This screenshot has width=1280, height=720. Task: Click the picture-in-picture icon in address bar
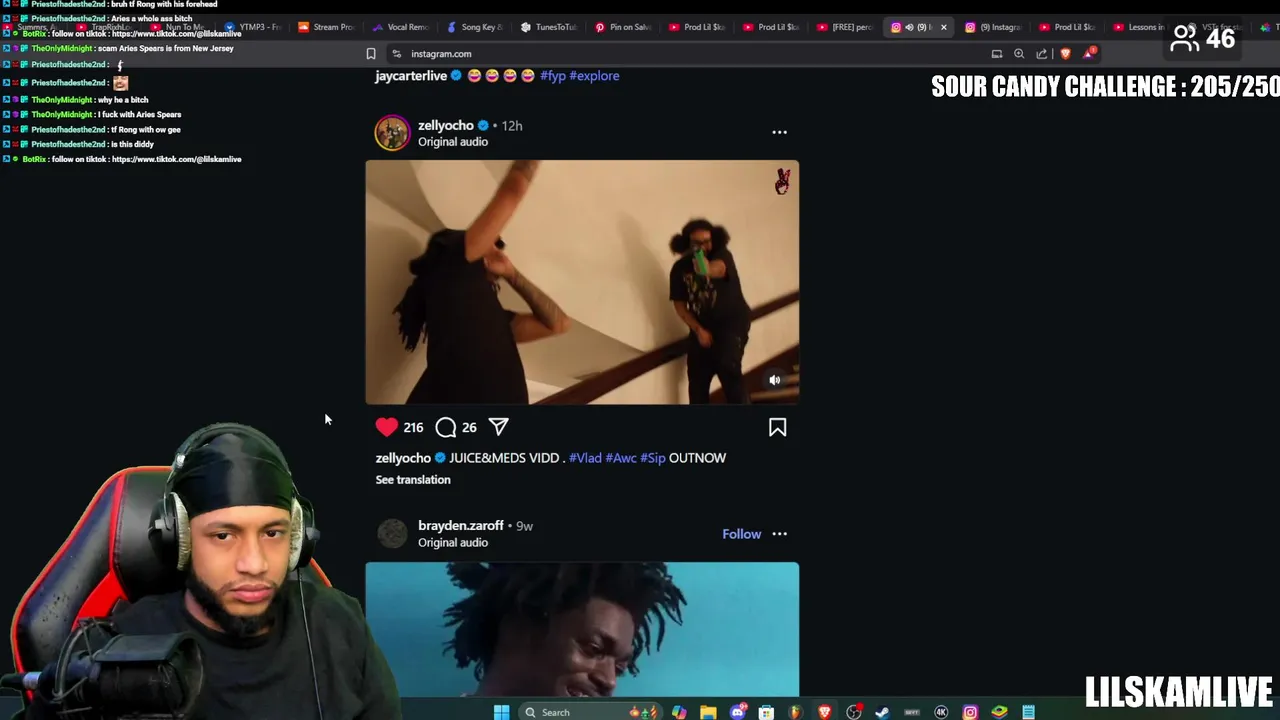[x=996, y=54]
